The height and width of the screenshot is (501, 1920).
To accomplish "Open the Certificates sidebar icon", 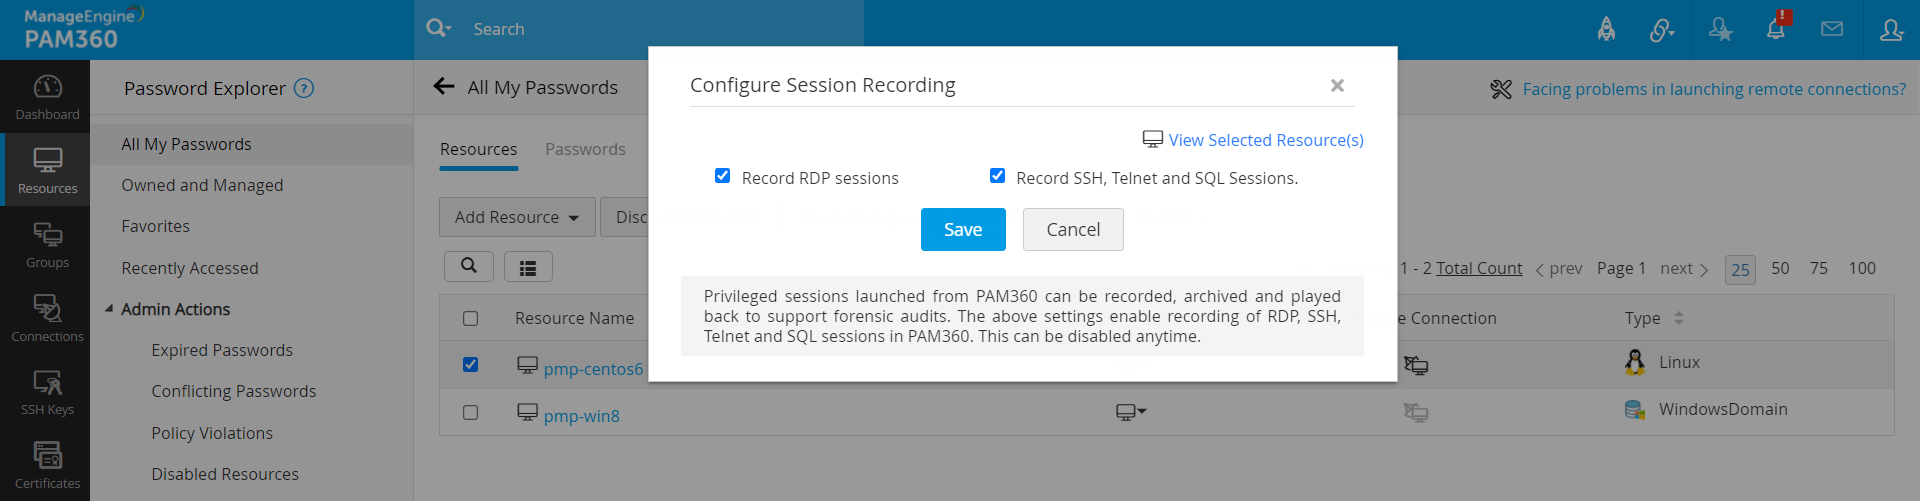I will 47,466.
